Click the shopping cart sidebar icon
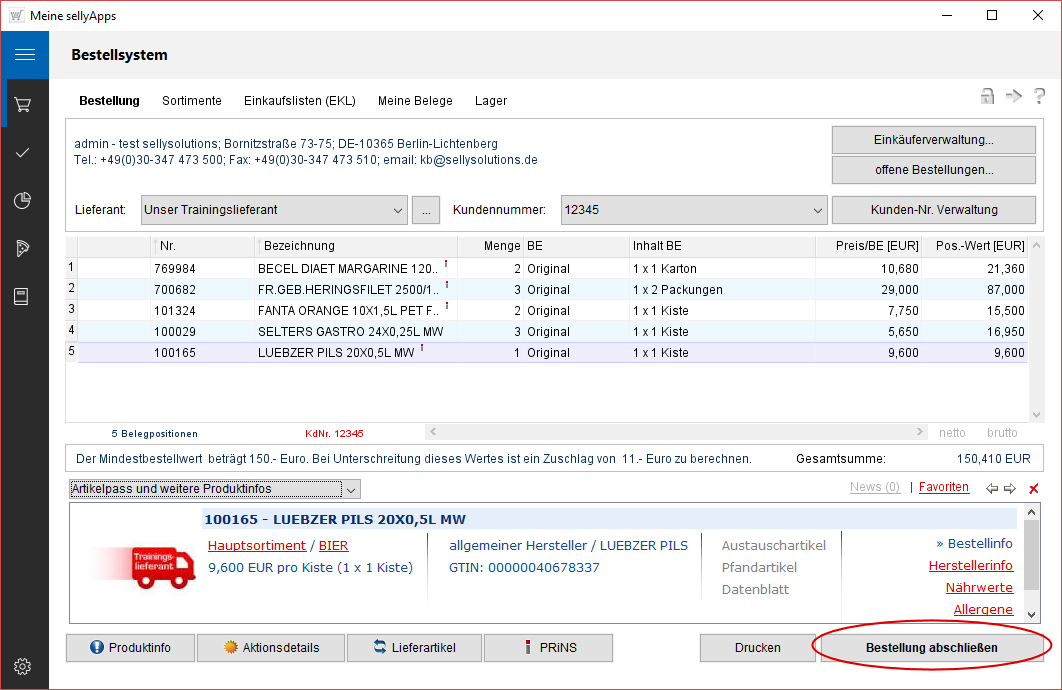The height and width of the screenshot is (690, 1062). [24, 104]
